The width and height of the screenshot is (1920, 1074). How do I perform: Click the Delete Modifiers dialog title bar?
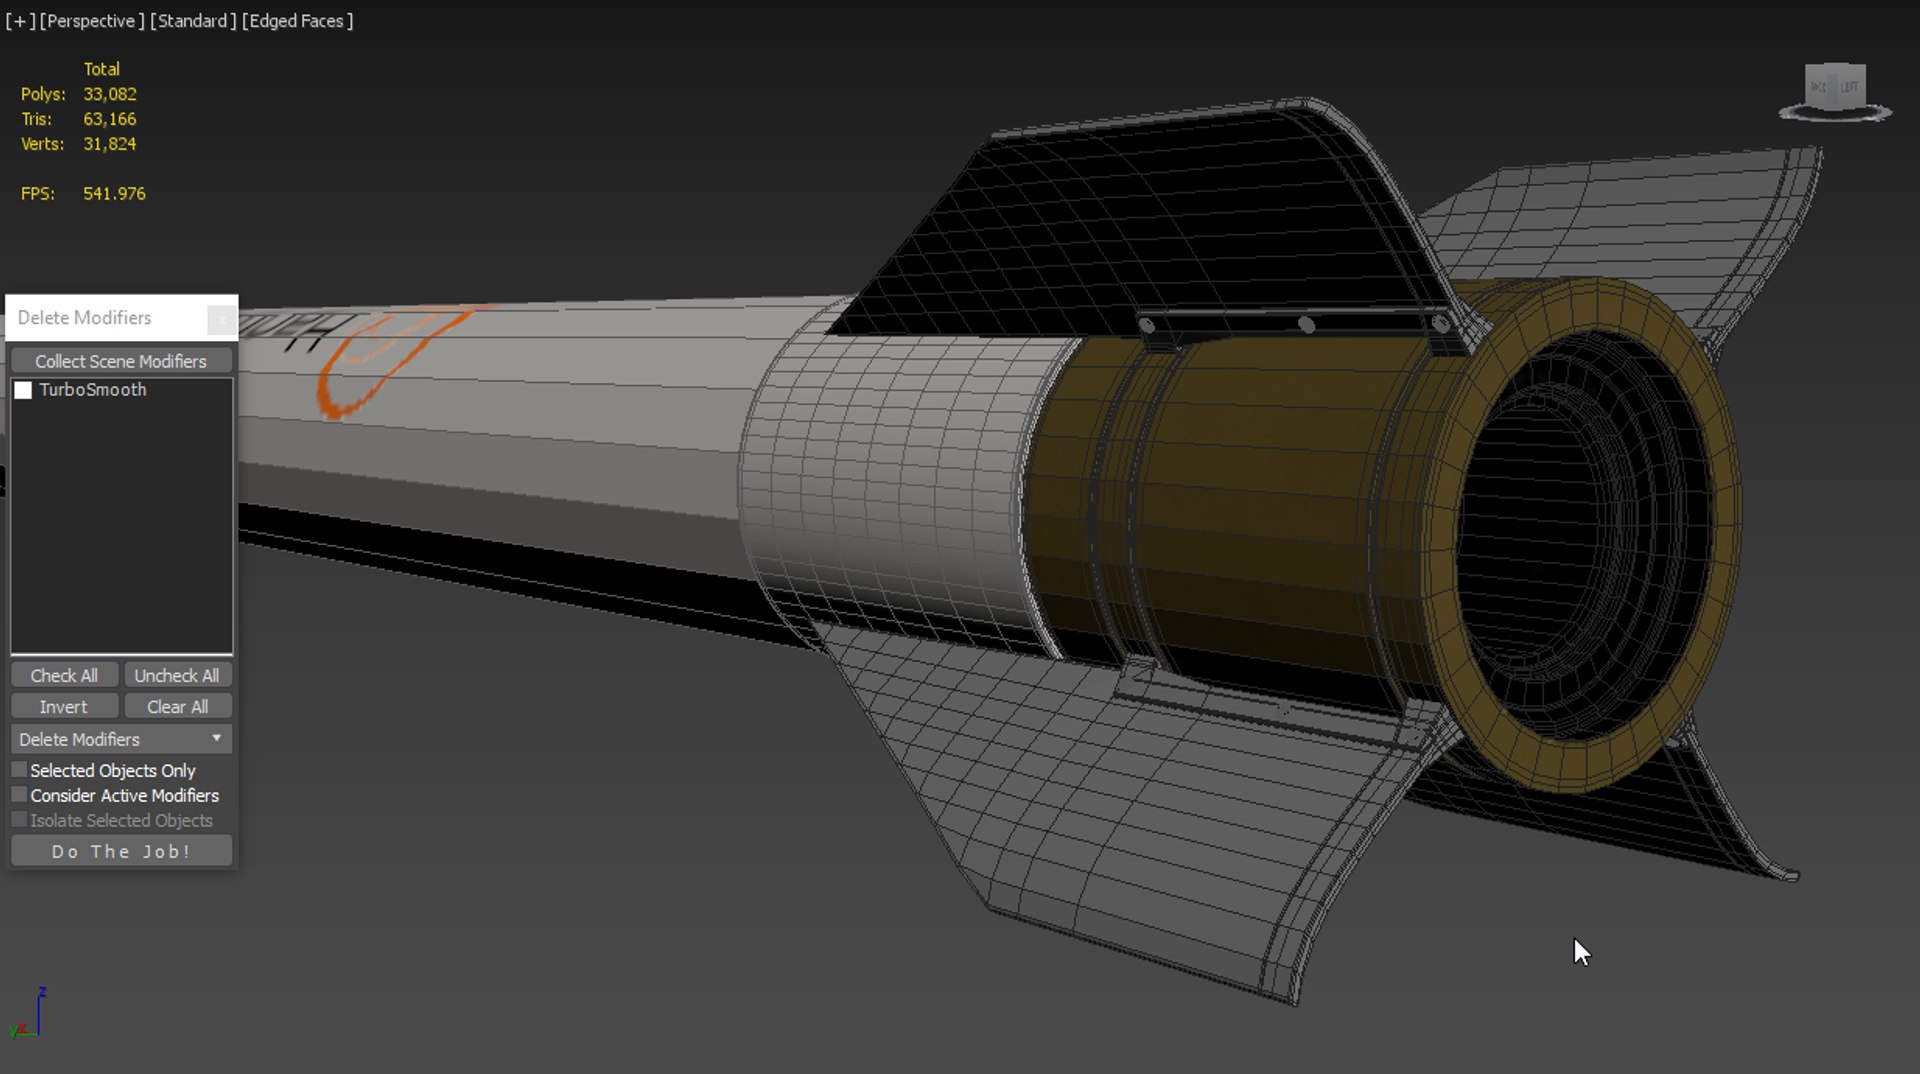coord(108,318)
